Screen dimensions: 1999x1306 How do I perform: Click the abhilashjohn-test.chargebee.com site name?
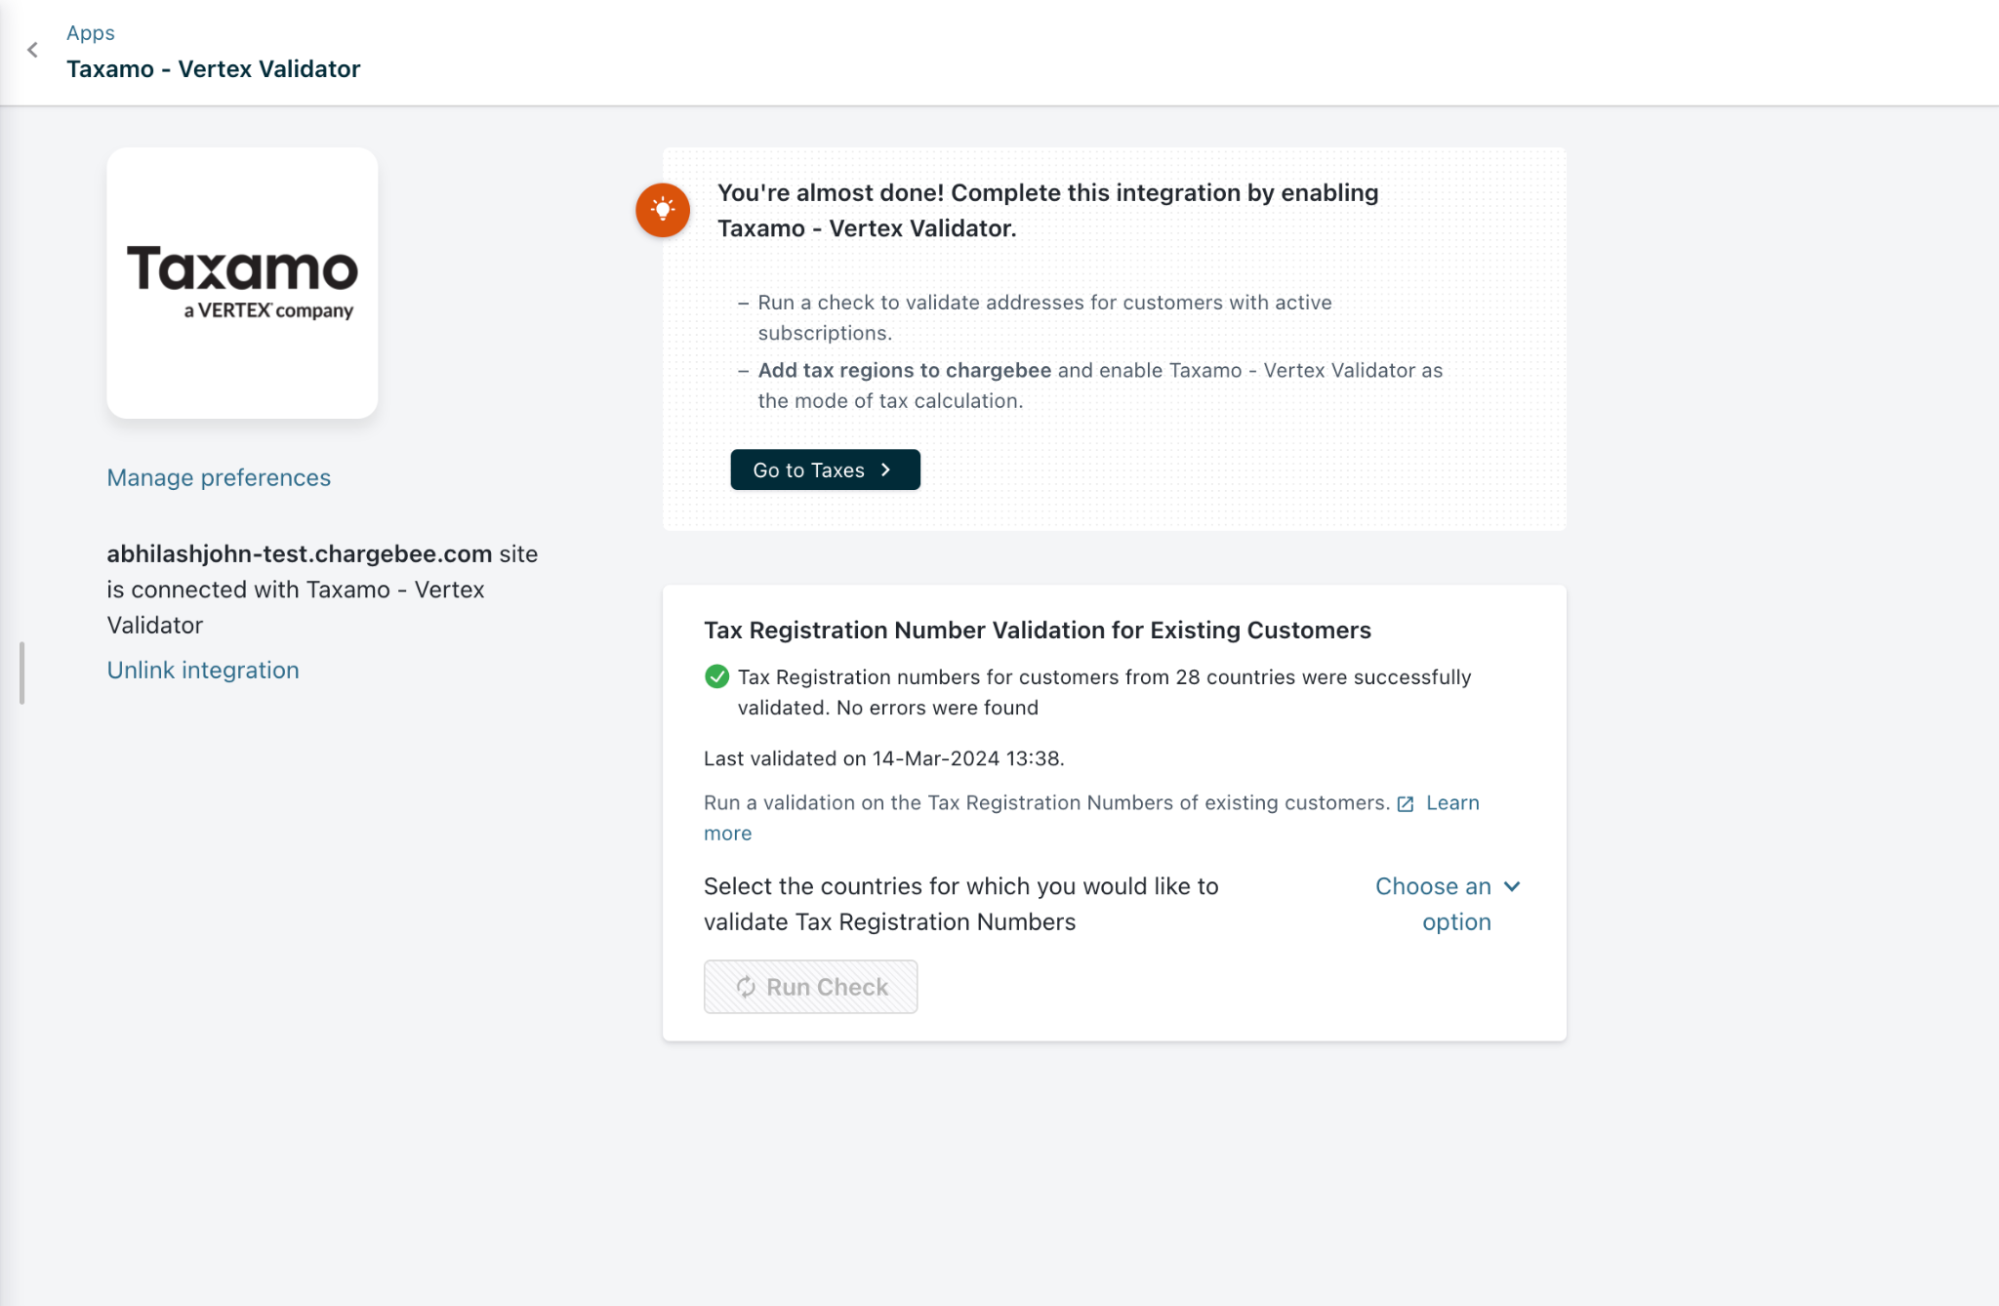pos(299,554)
